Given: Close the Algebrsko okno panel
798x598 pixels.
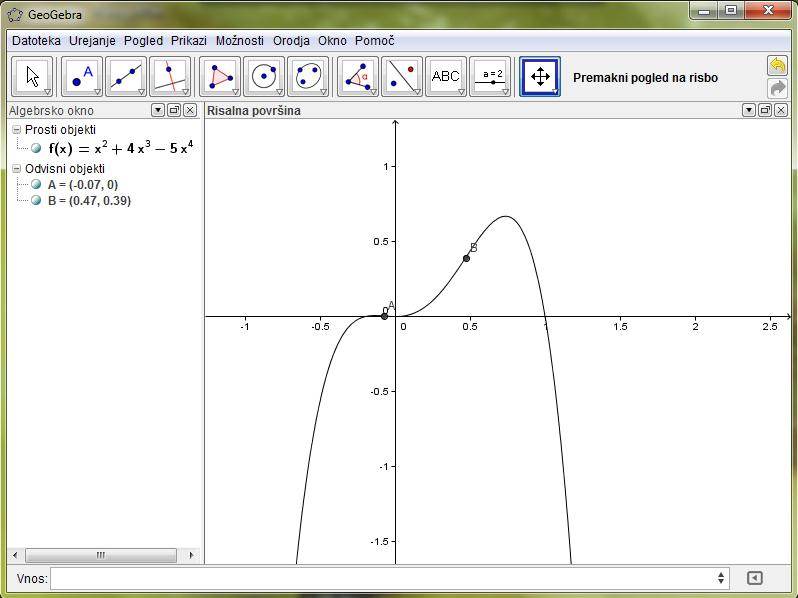Looking at the screenshot, I should (190, 110).
